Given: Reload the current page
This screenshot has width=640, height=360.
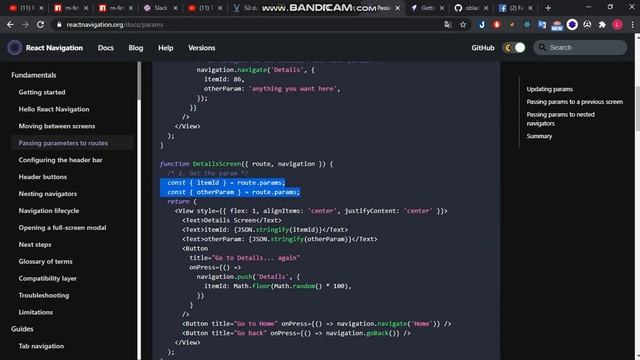Looking at the screenshot, I should (40, 24).
